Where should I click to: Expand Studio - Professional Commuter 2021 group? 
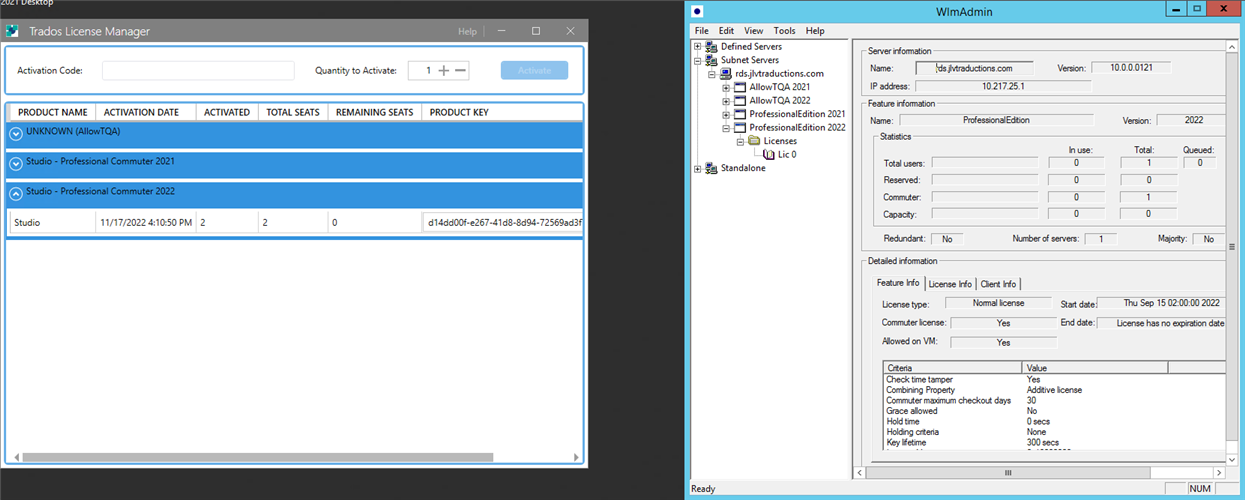point(16,163)
